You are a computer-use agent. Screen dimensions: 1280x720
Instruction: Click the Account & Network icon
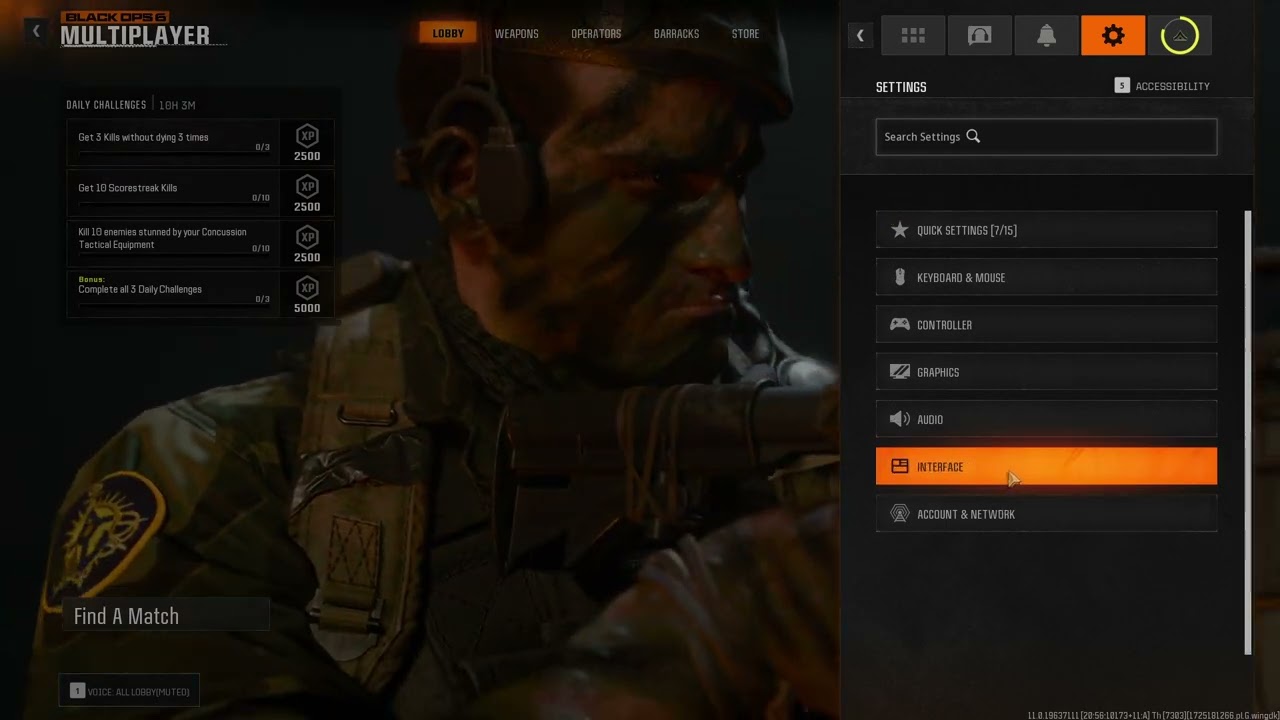899,514
